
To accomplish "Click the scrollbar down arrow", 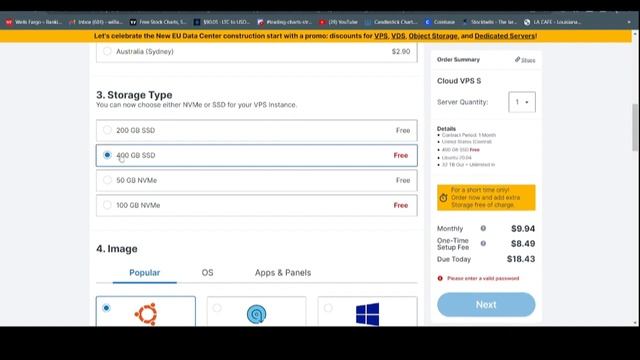I will pos(635,323).
